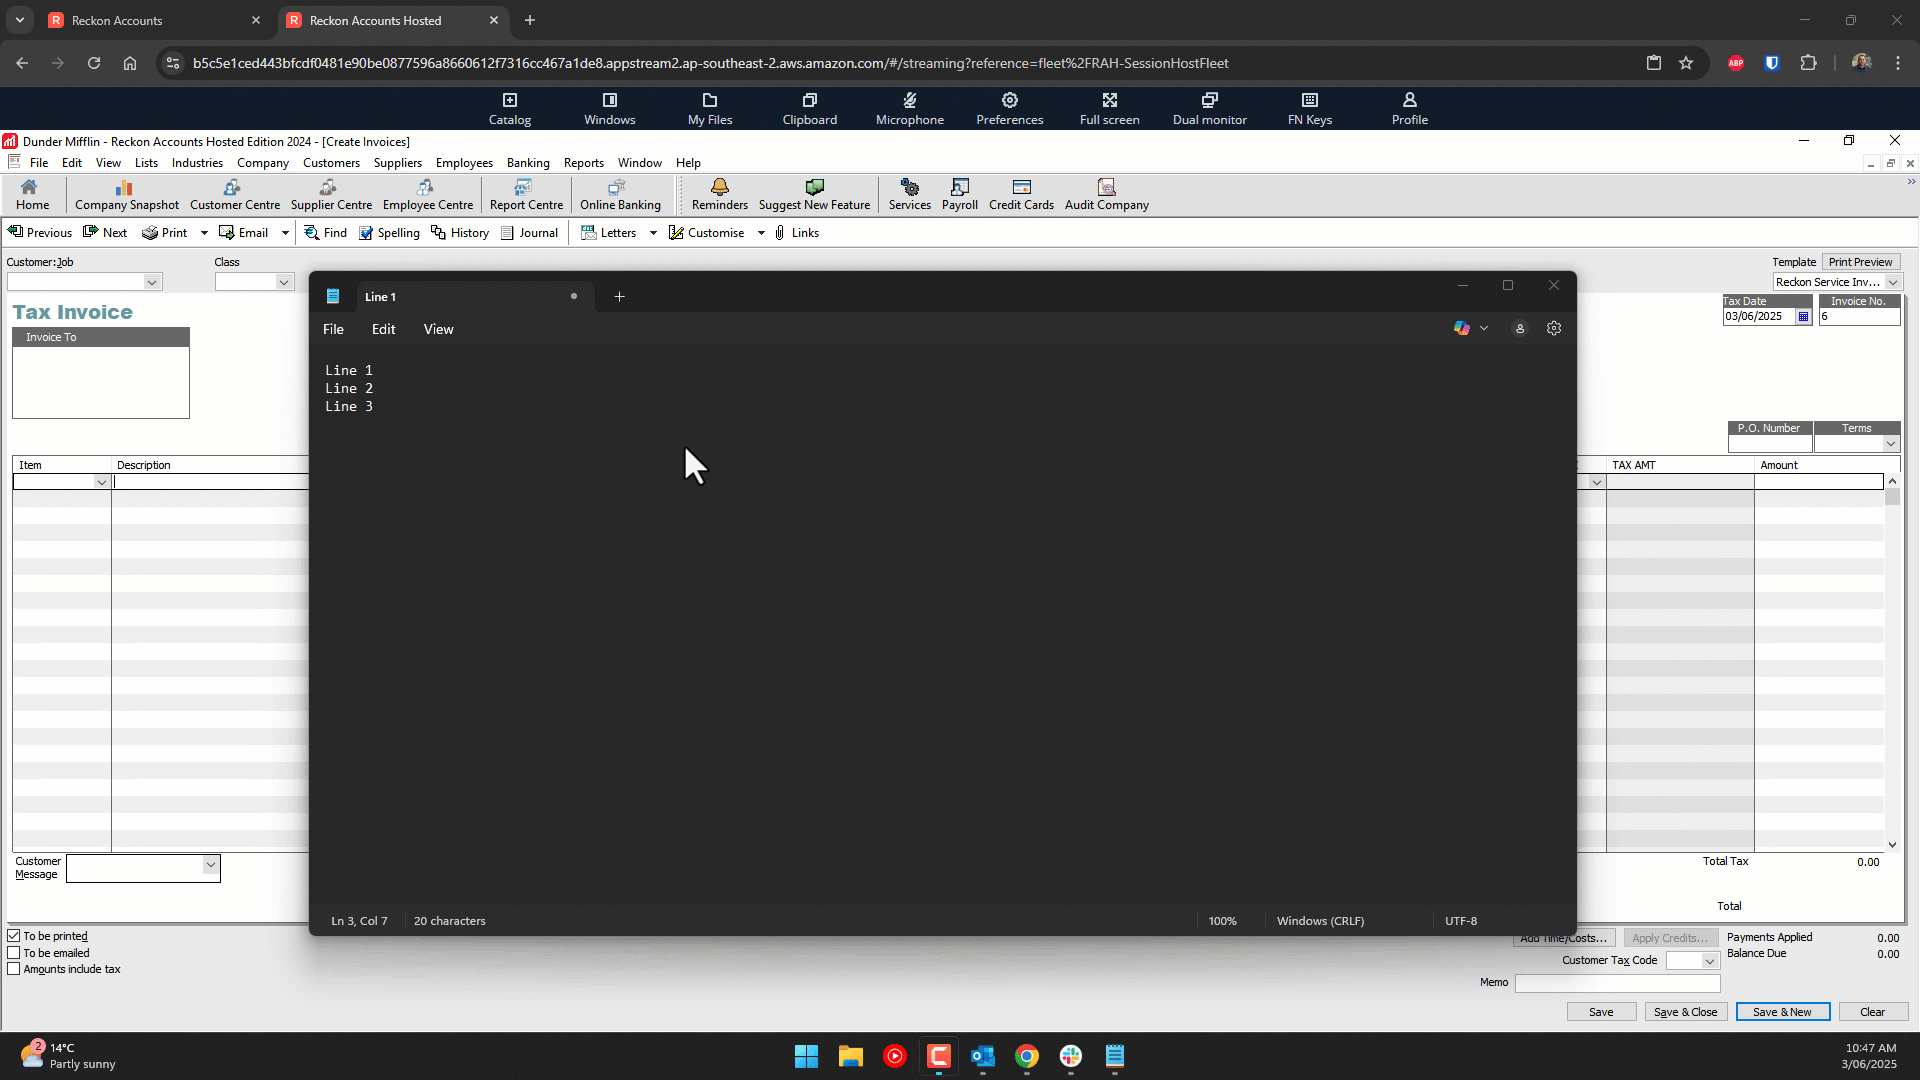The width and height of the screenshot is (1920, 1080).
Task: Open Windows Start menu
Action: (x=806, y=1056)
